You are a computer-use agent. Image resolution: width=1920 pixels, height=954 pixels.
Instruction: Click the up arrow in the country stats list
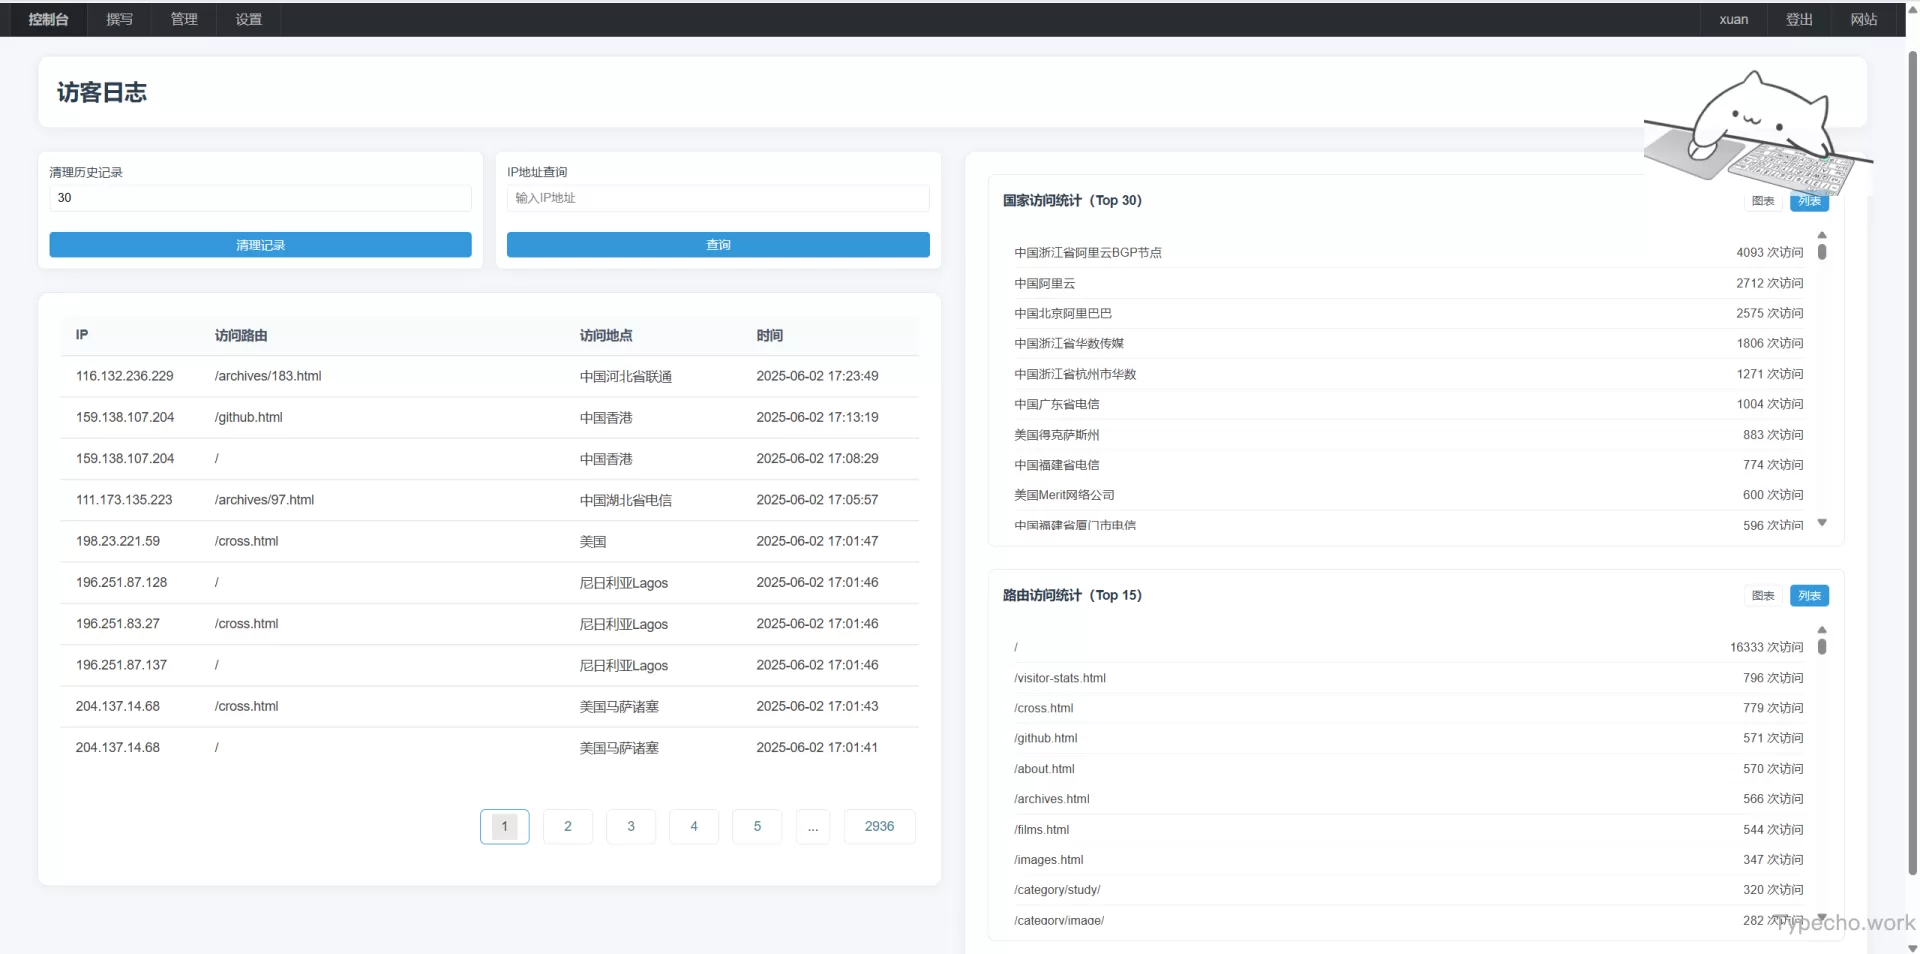(1822, 235)
